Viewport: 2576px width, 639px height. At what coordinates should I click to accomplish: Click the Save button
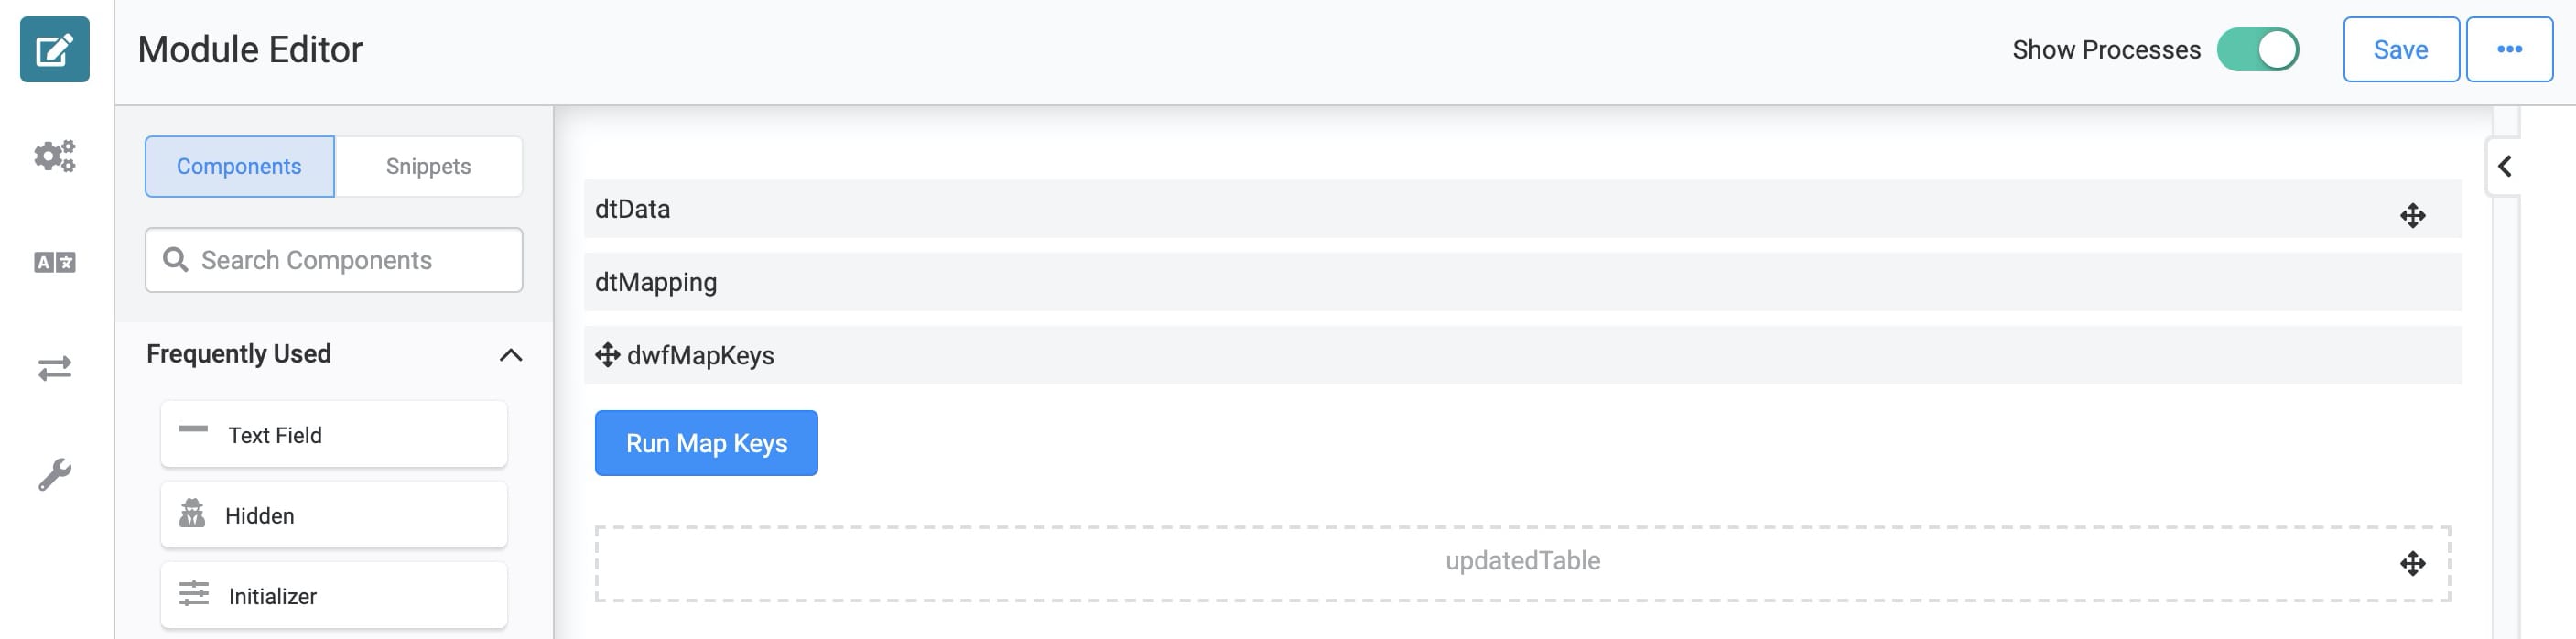point(2400,49)
